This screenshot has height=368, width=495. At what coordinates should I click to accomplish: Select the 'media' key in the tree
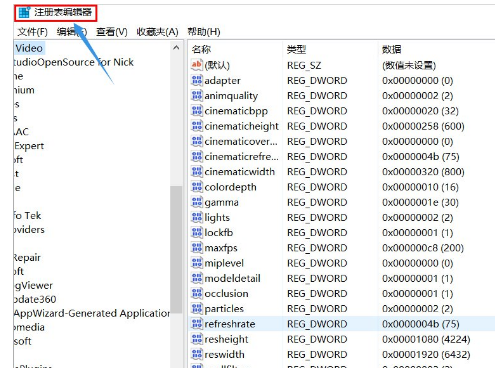pyautogui.click(x=29, y=327)
